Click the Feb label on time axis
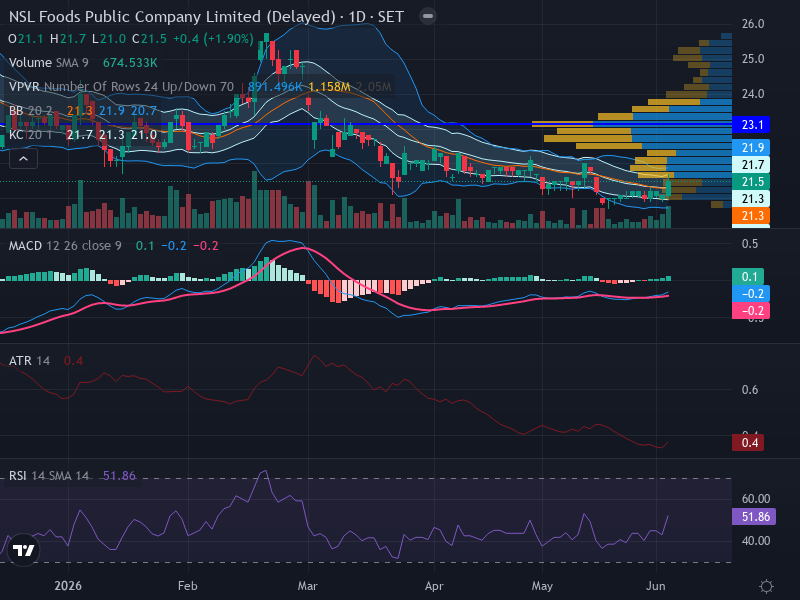 pyautogui.click(x=188, y=586)
